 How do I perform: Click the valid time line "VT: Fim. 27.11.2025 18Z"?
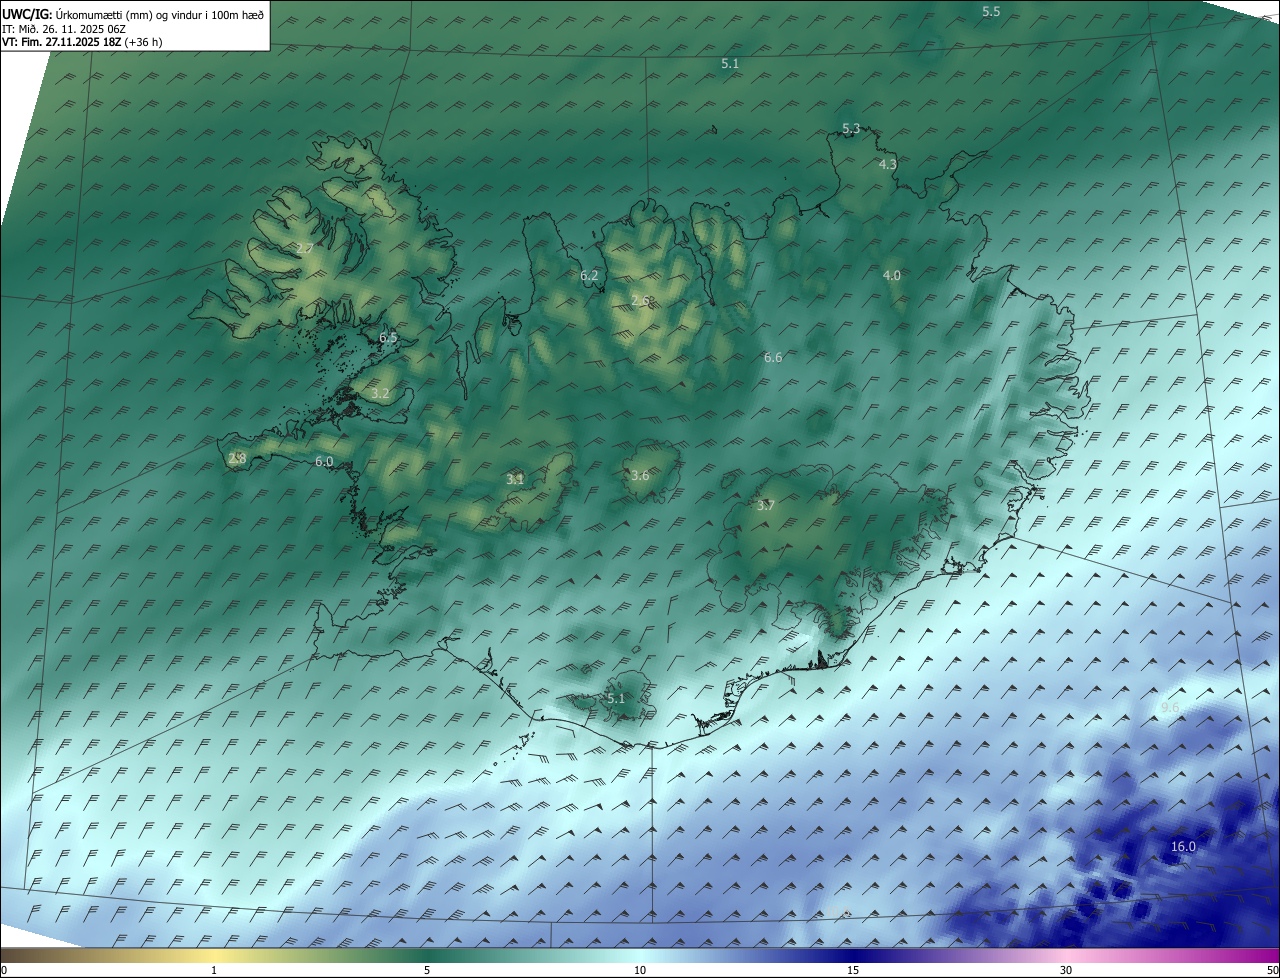coord(60,42)
